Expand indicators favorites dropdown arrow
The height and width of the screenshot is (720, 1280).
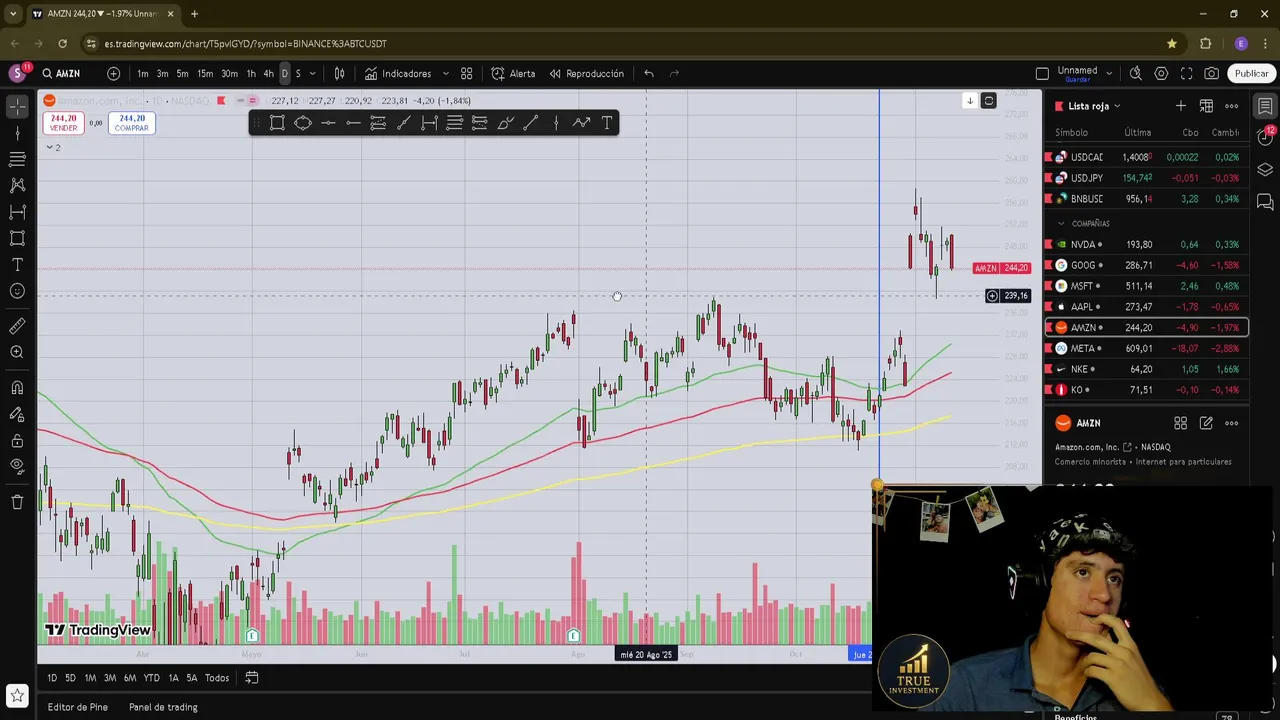pyautogui.click(x=445, y=73)
